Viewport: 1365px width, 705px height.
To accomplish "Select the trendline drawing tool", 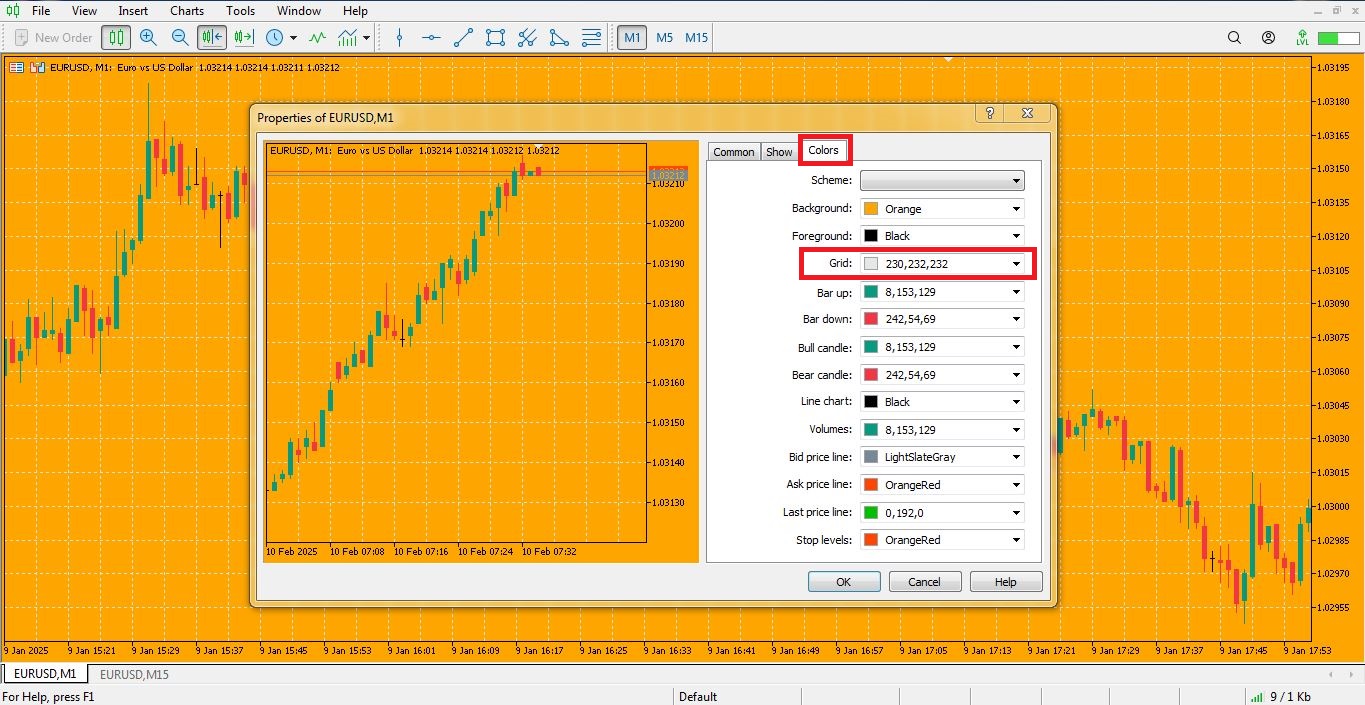I will point(463,38).
